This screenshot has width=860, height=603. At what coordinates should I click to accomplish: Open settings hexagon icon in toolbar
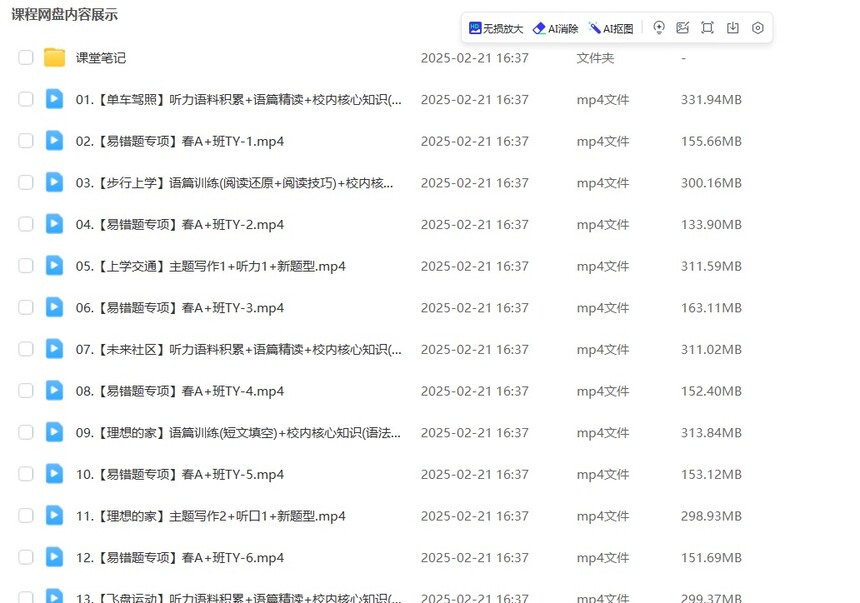pos(758,28)
